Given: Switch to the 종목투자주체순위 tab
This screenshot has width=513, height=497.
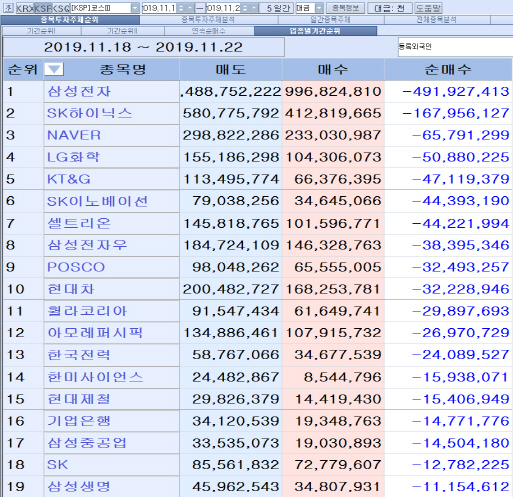Looking at the screenshot, I should pos(70,20).
